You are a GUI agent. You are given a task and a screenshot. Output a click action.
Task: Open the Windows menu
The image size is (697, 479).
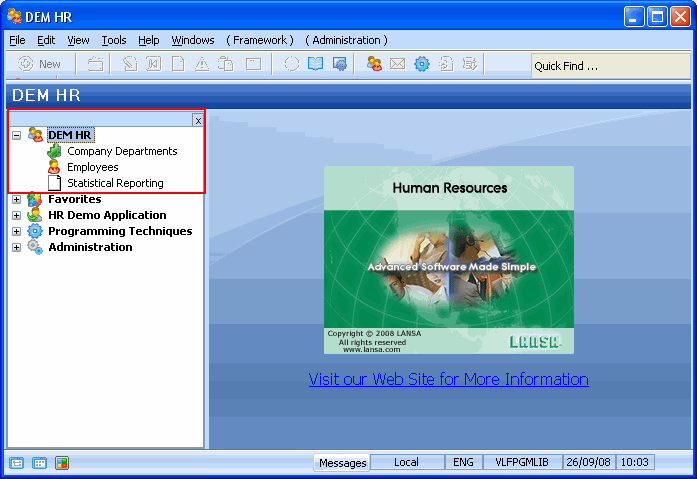point(193,40)
